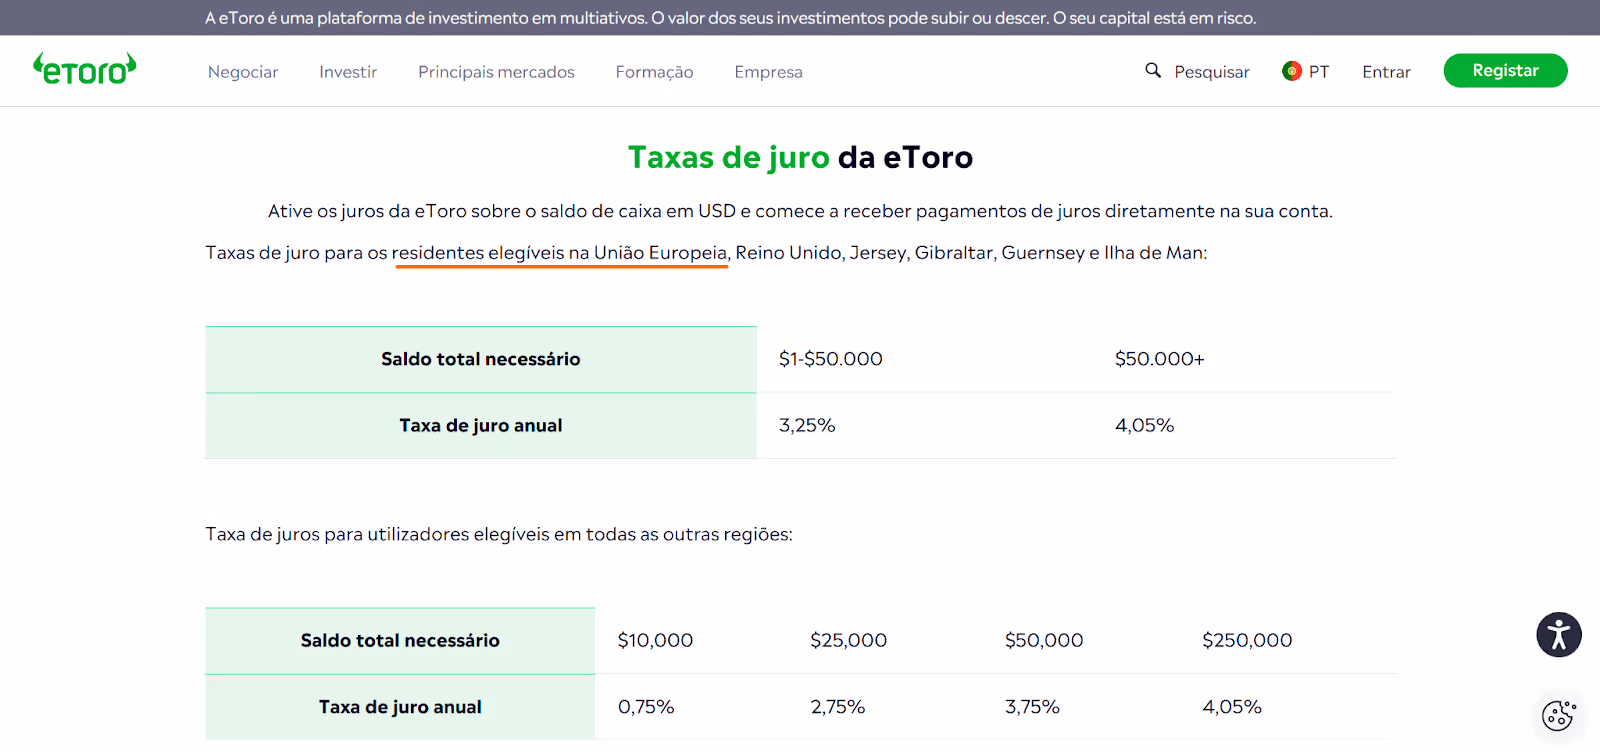Select the $50,000 balance cell

(x=1044, y=640)
